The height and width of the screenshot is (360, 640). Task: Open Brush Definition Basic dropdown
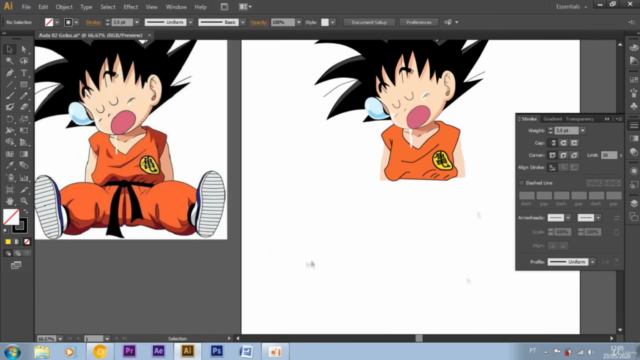[243, 22]
